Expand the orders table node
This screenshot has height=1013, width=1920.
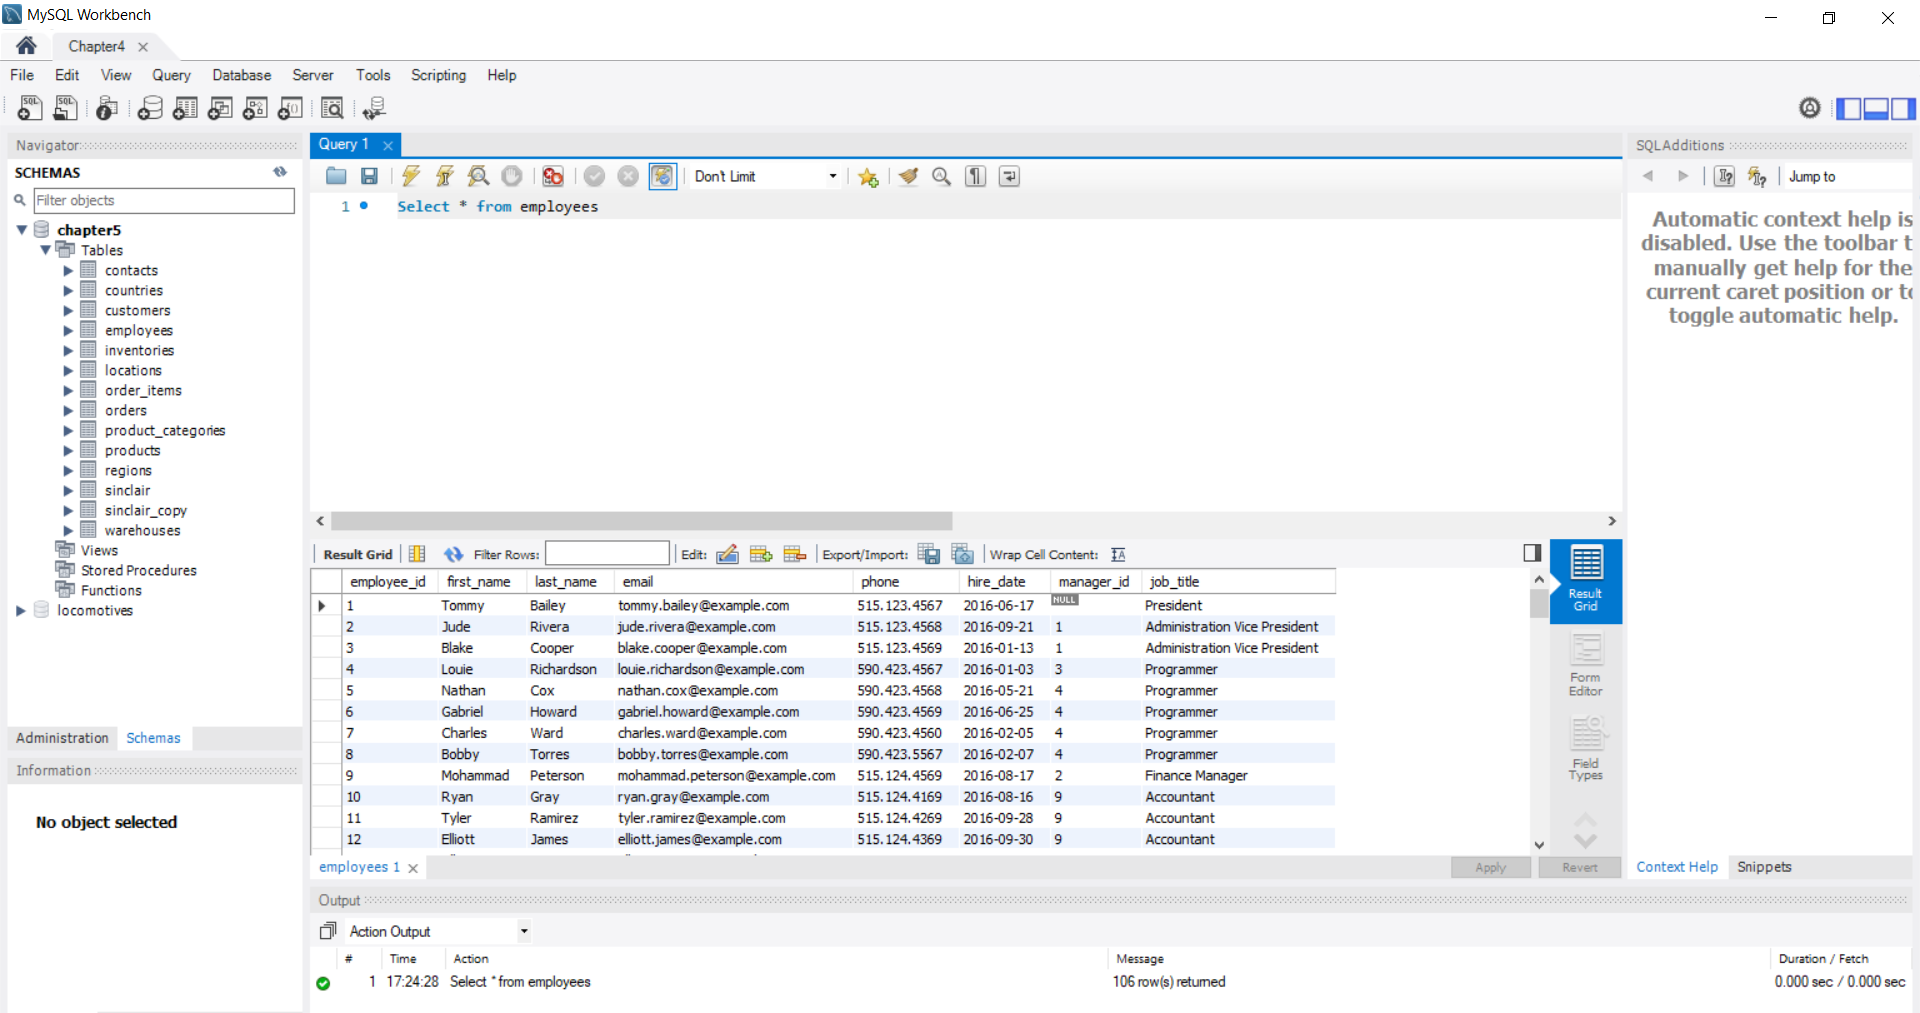(68, 410)
